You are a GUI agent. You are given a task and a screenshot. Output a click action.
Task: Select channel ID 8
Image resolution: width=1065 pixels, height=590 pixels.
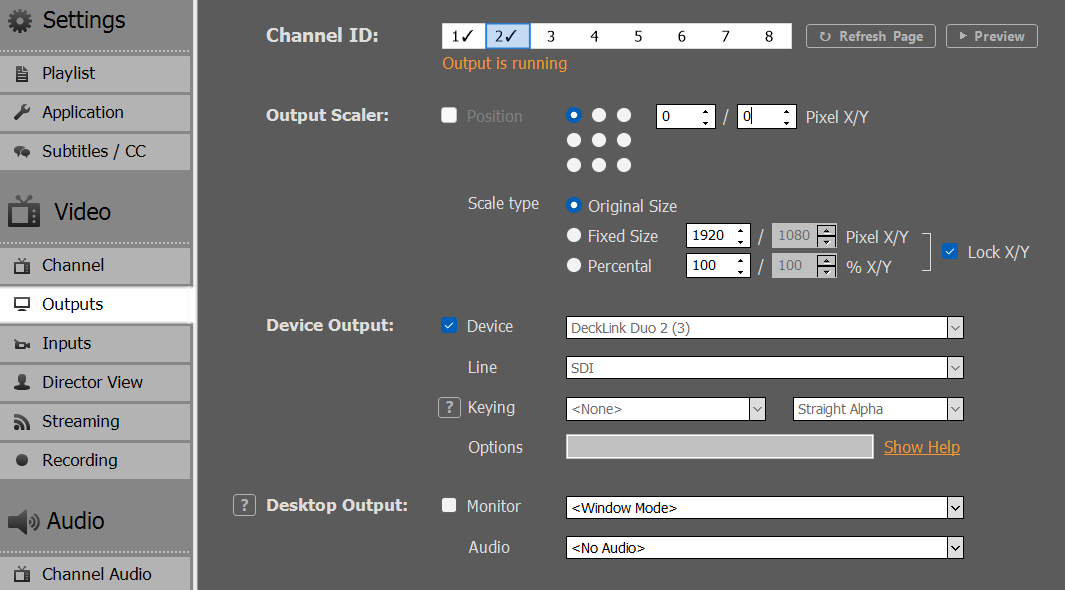pos(769,36)
